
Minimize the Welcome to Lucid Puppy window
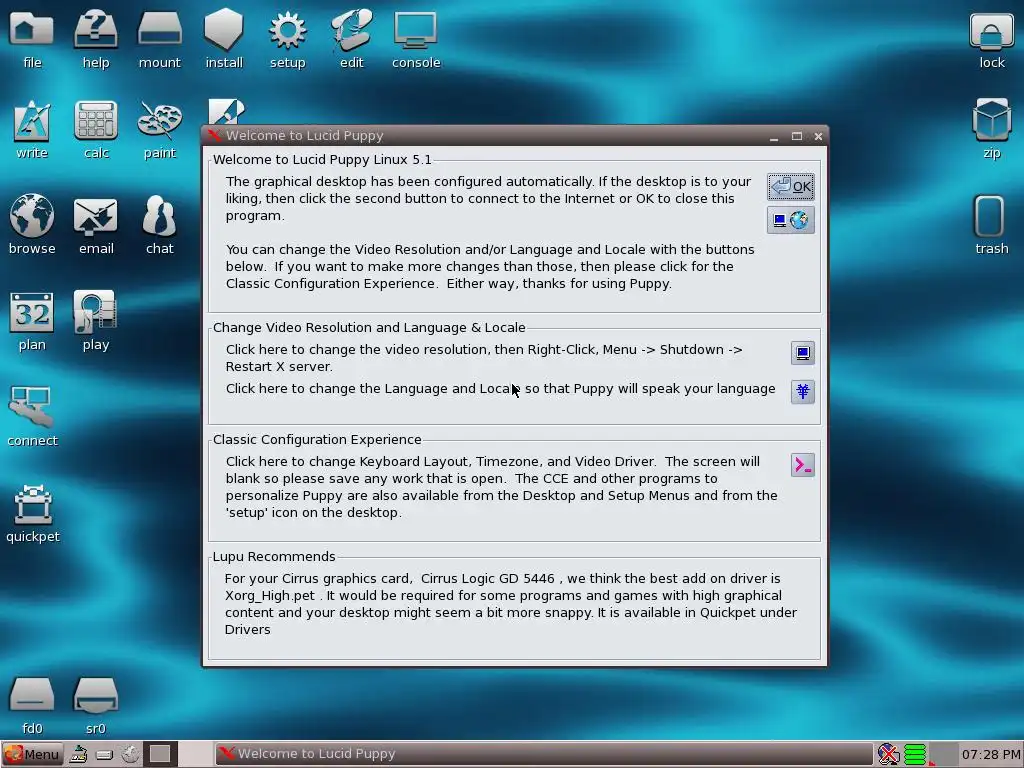pyautogui.click(x=774, y=136)
